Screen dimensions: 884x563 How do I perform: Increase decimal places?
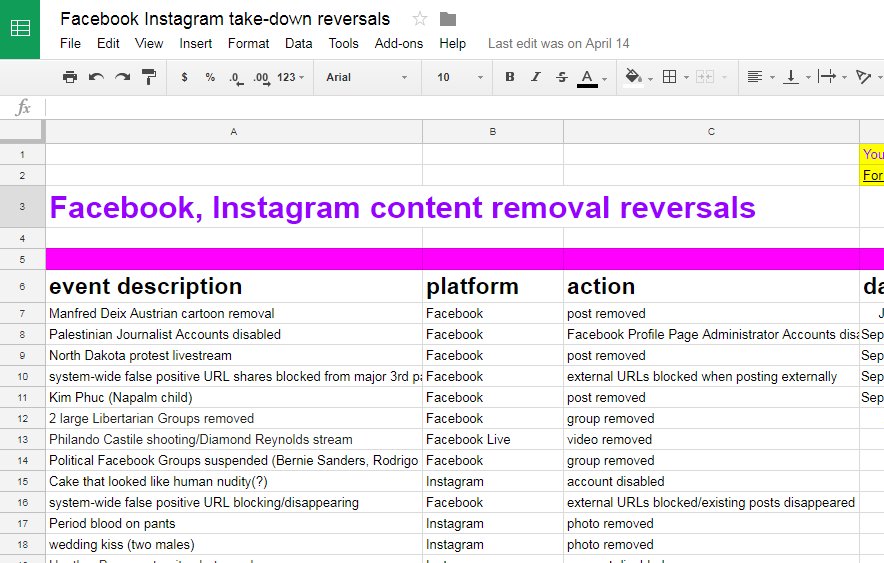[261, 78]
